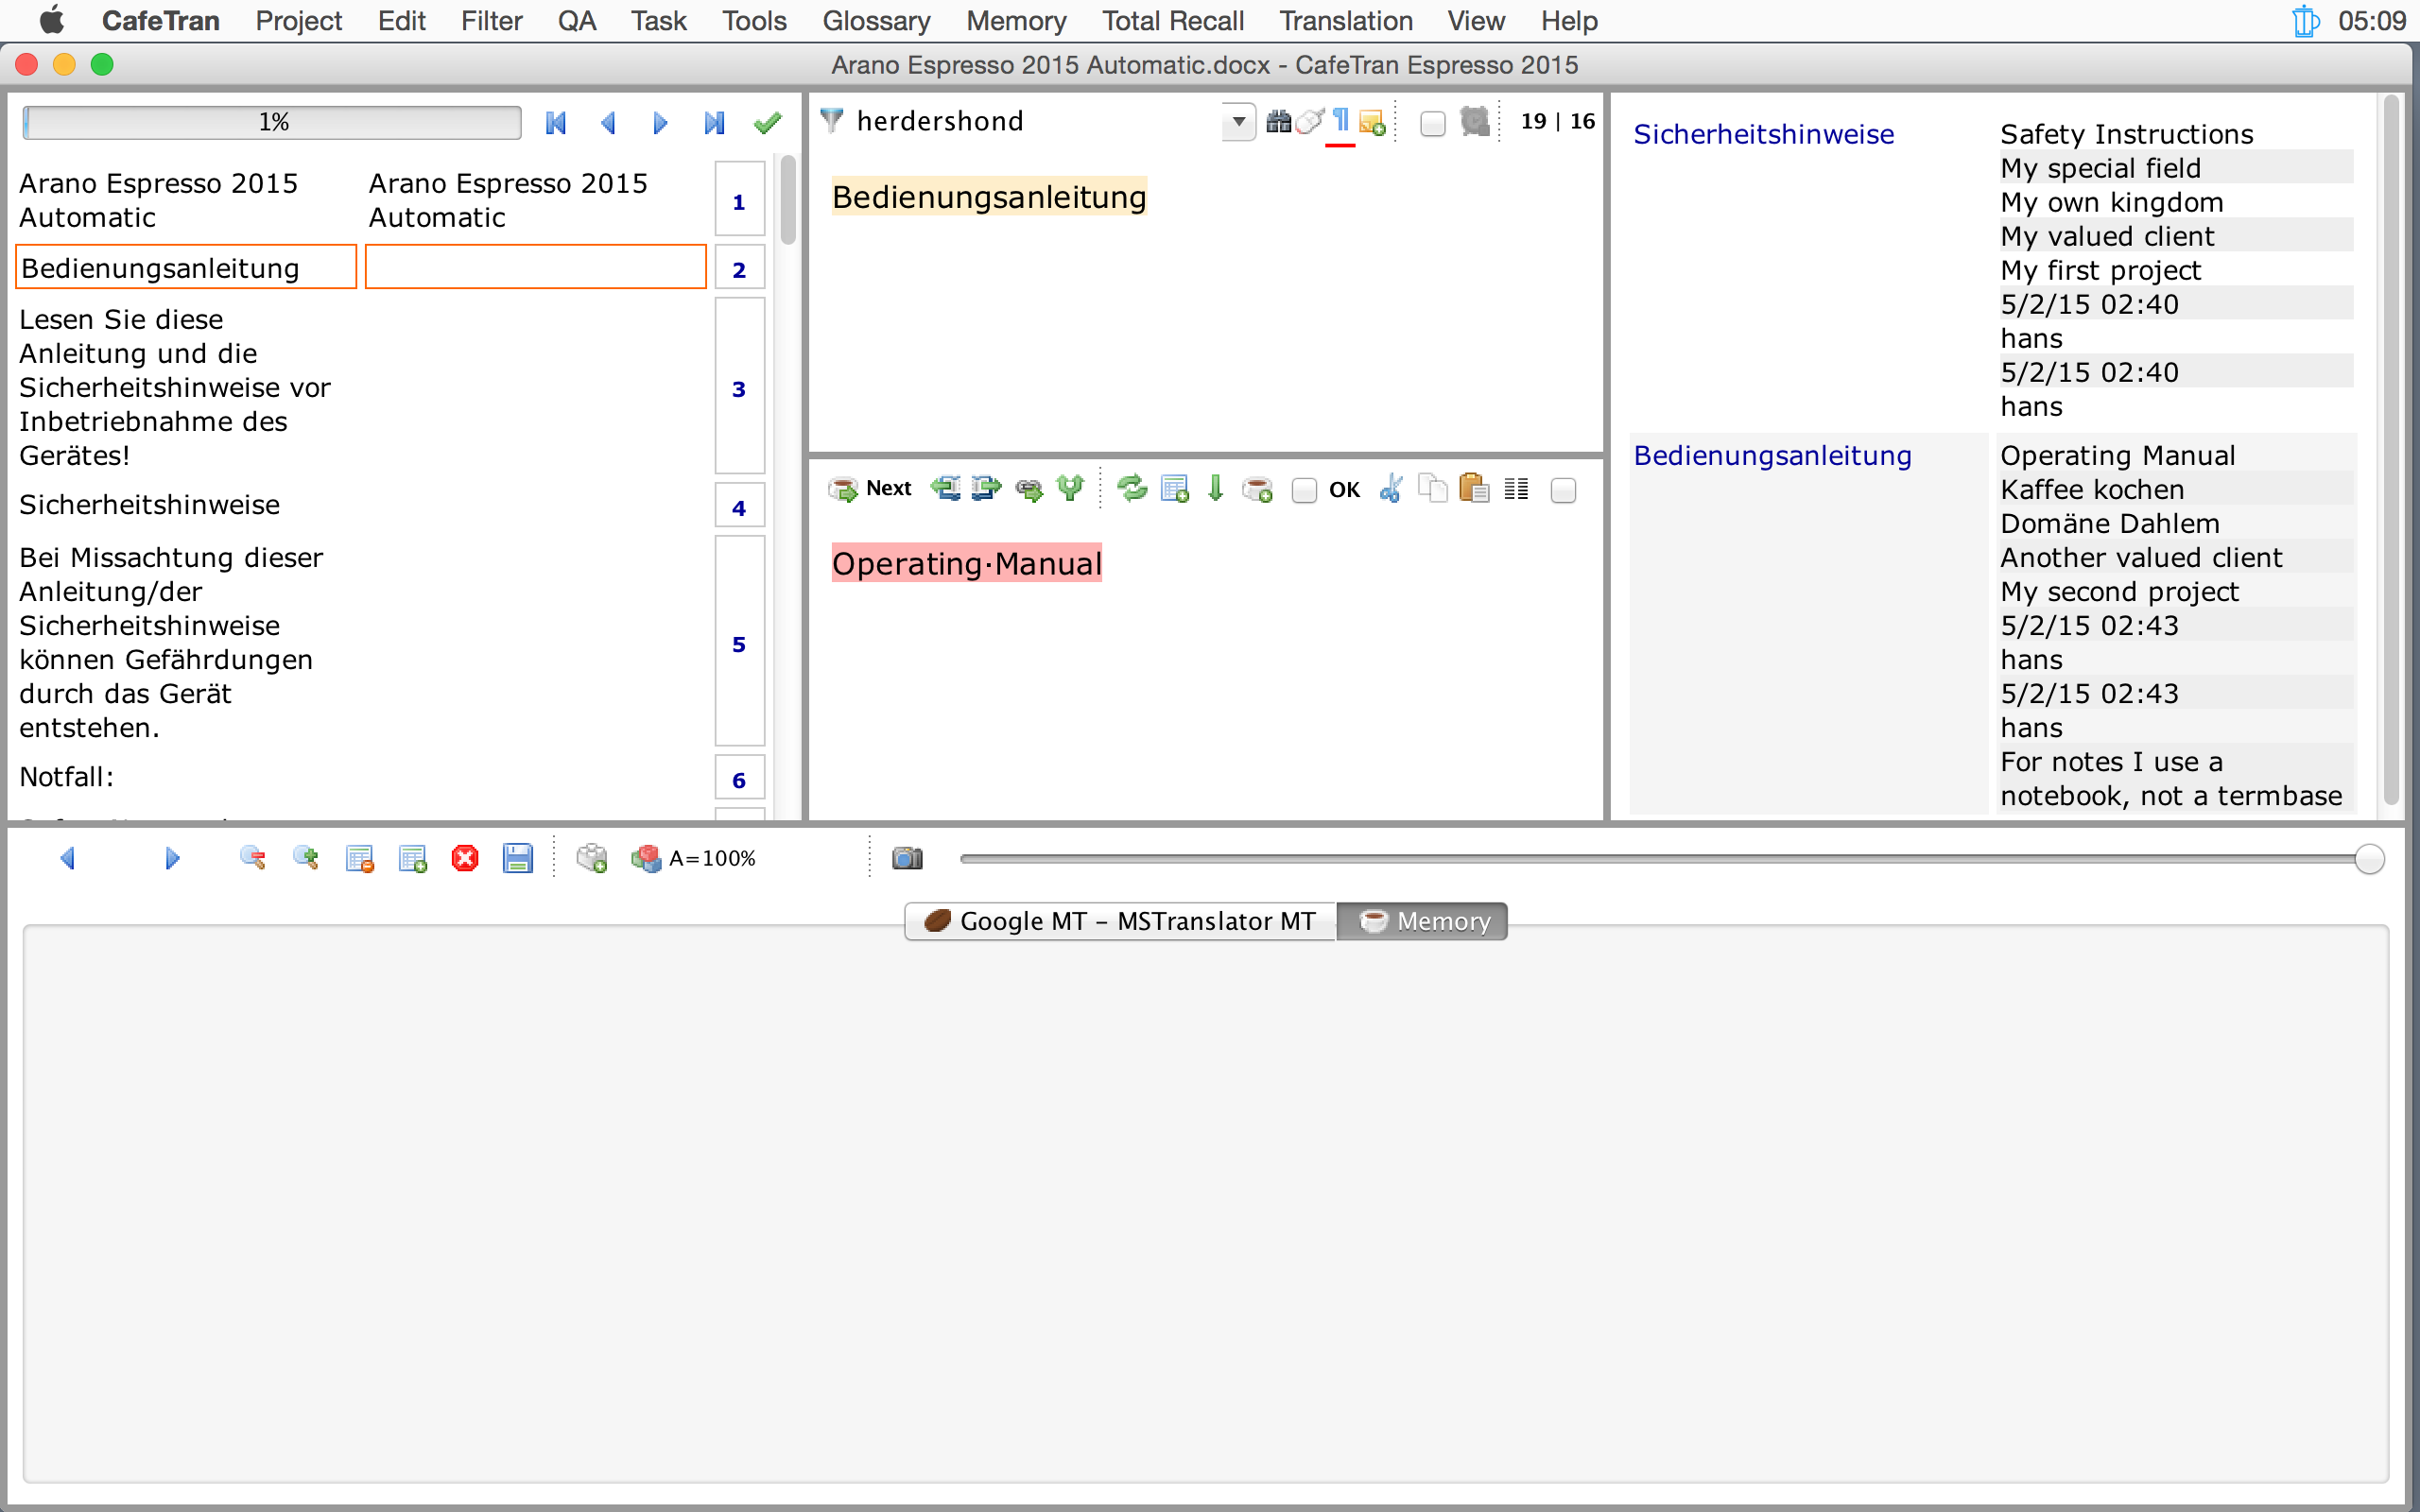Viewport: 2420px width, 1512px height.
Task: Switch to Google MT – MSTranslator MT tab
Action: (1120, 921)
